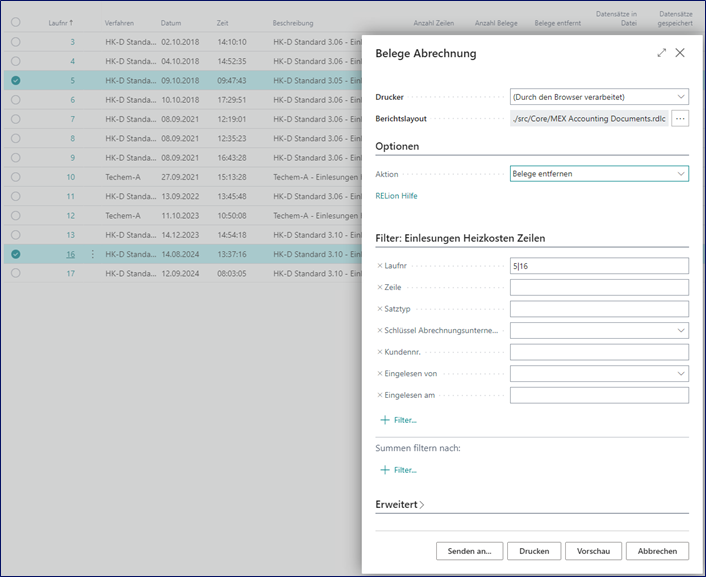The image size is (706, 577).
Task: Open the Drucker dropdown
Action: pos(598,97)
